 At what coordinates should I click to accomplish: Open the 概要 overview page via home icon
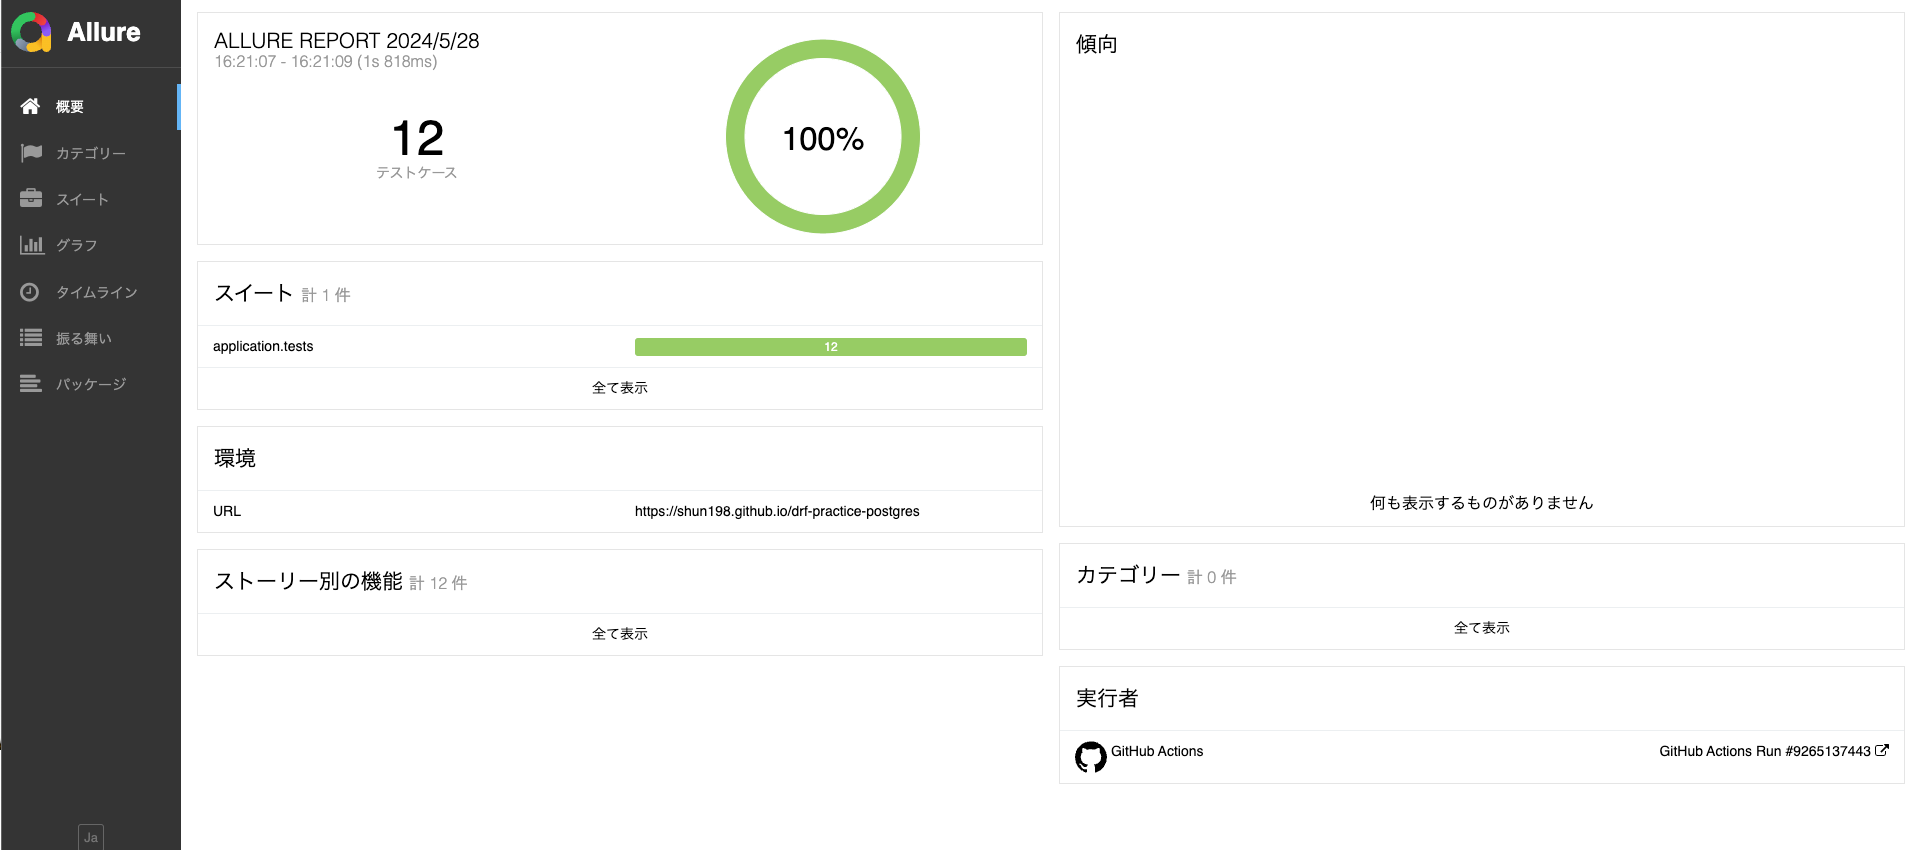[x=30, y=106]
